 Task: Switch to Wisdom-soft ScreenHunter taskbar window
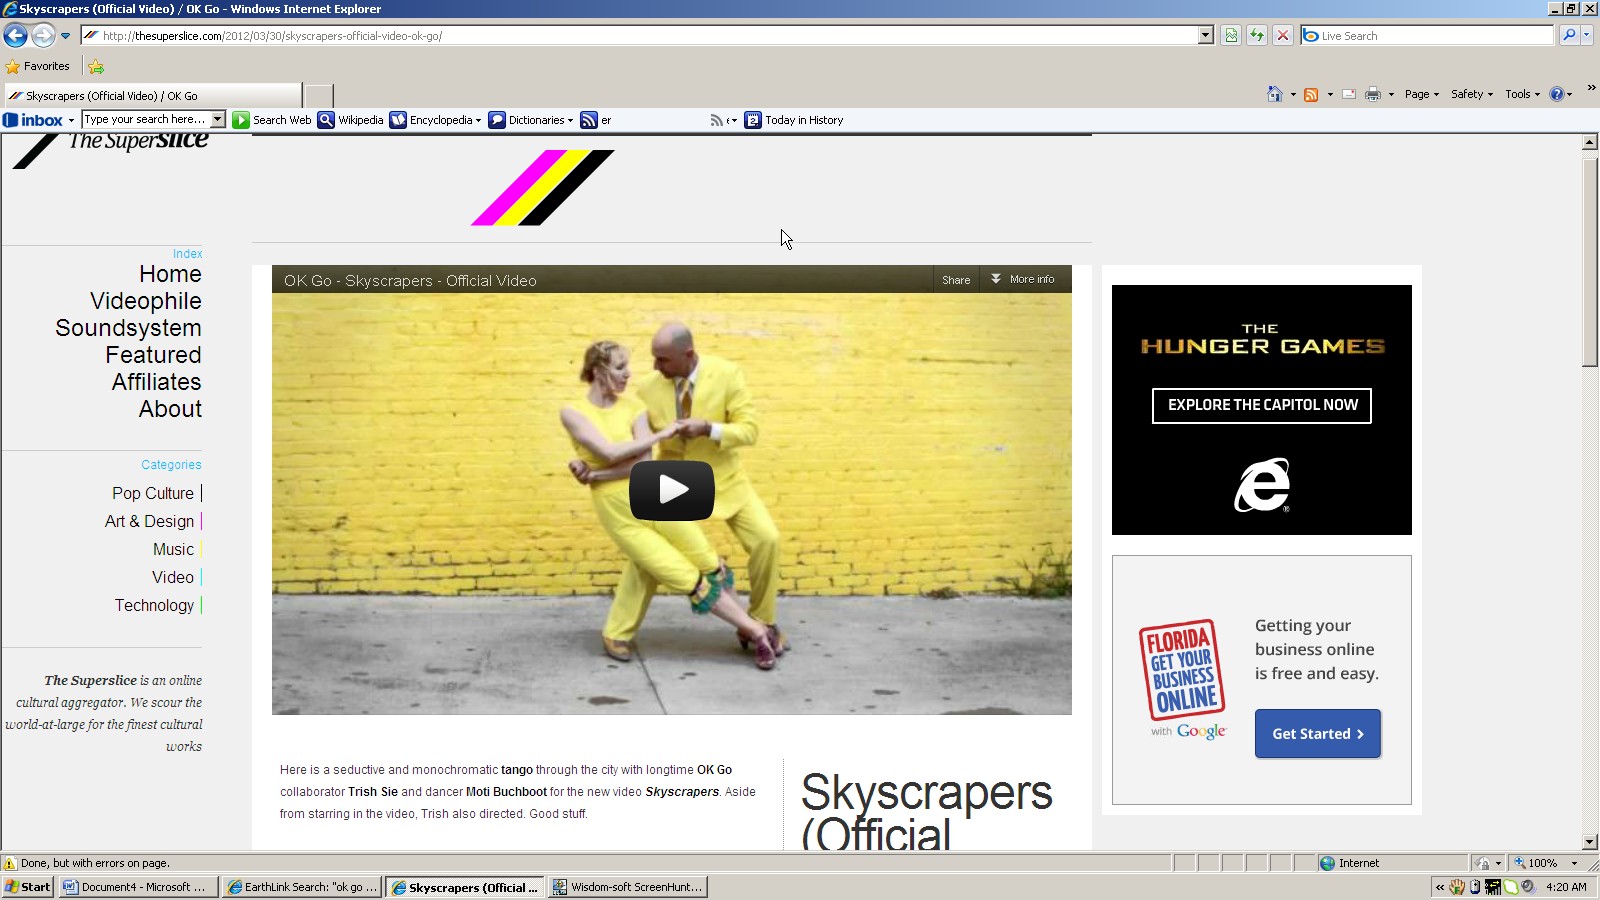pos(628,887)
